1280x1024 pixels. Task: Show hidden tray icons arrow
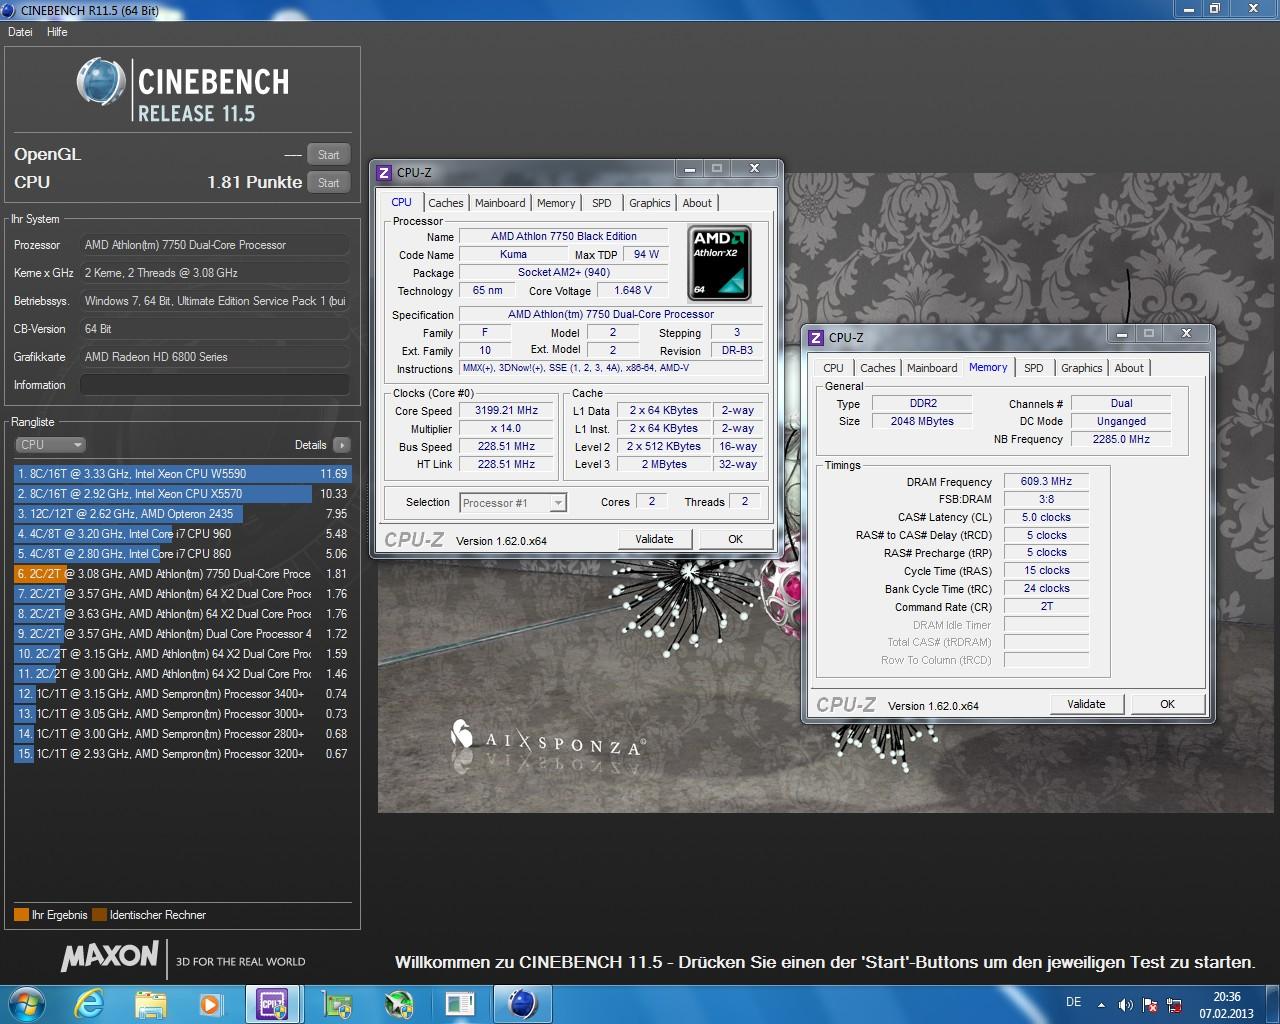pos(1102,1004)
